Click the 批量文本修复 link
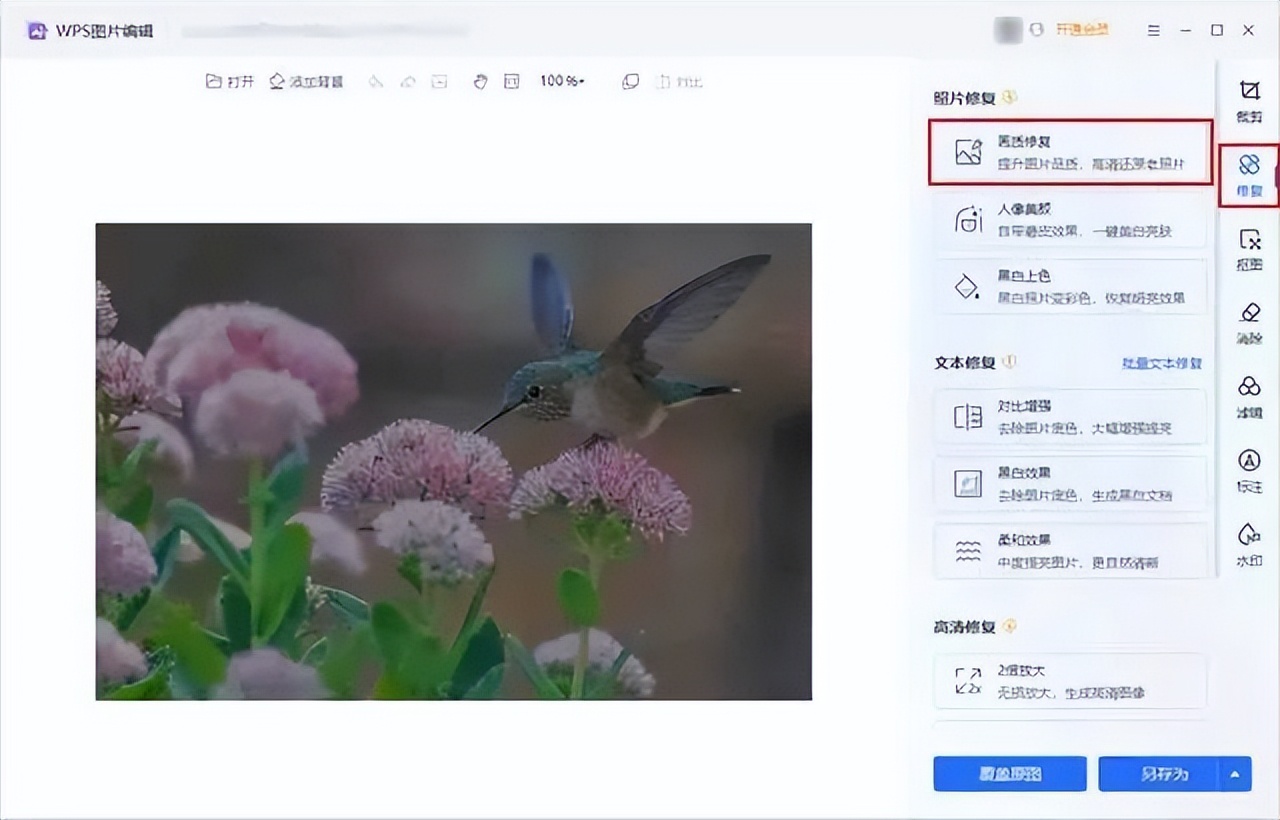This screenshot has width=1280, height=820. [1160, 364]
